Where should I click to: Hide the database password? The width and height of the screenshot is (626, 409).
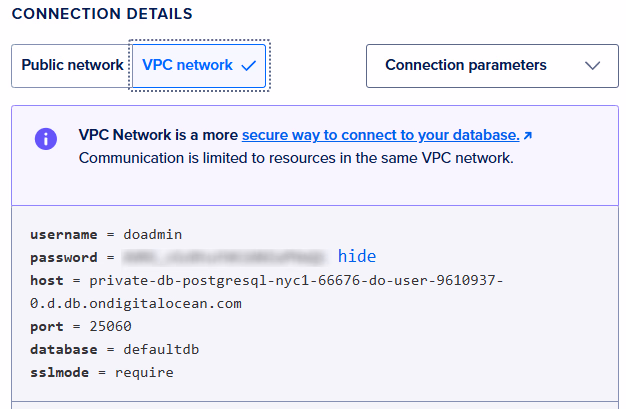pos(356,256)
